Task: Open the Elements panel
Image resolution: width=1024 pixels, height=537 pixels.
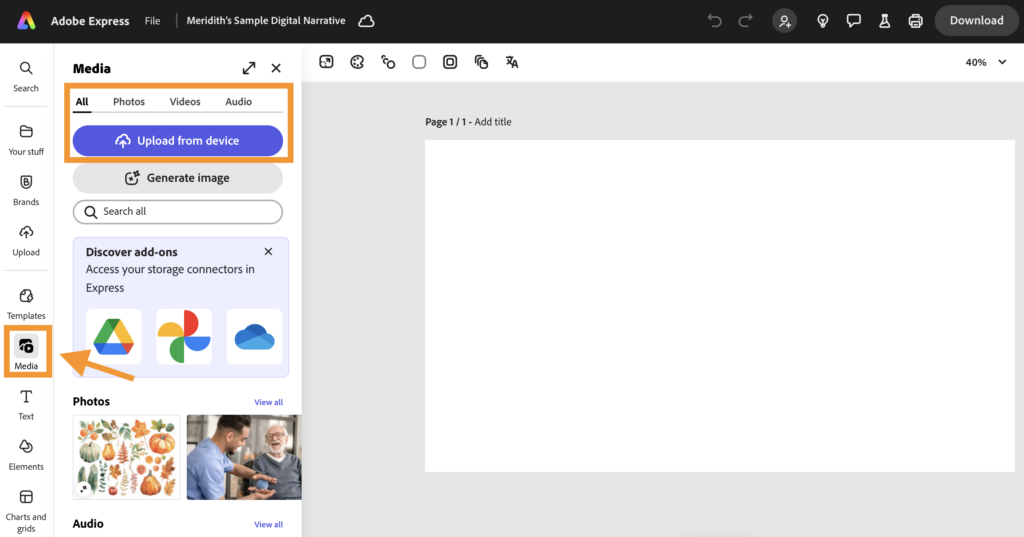Action: coord(26,453)
